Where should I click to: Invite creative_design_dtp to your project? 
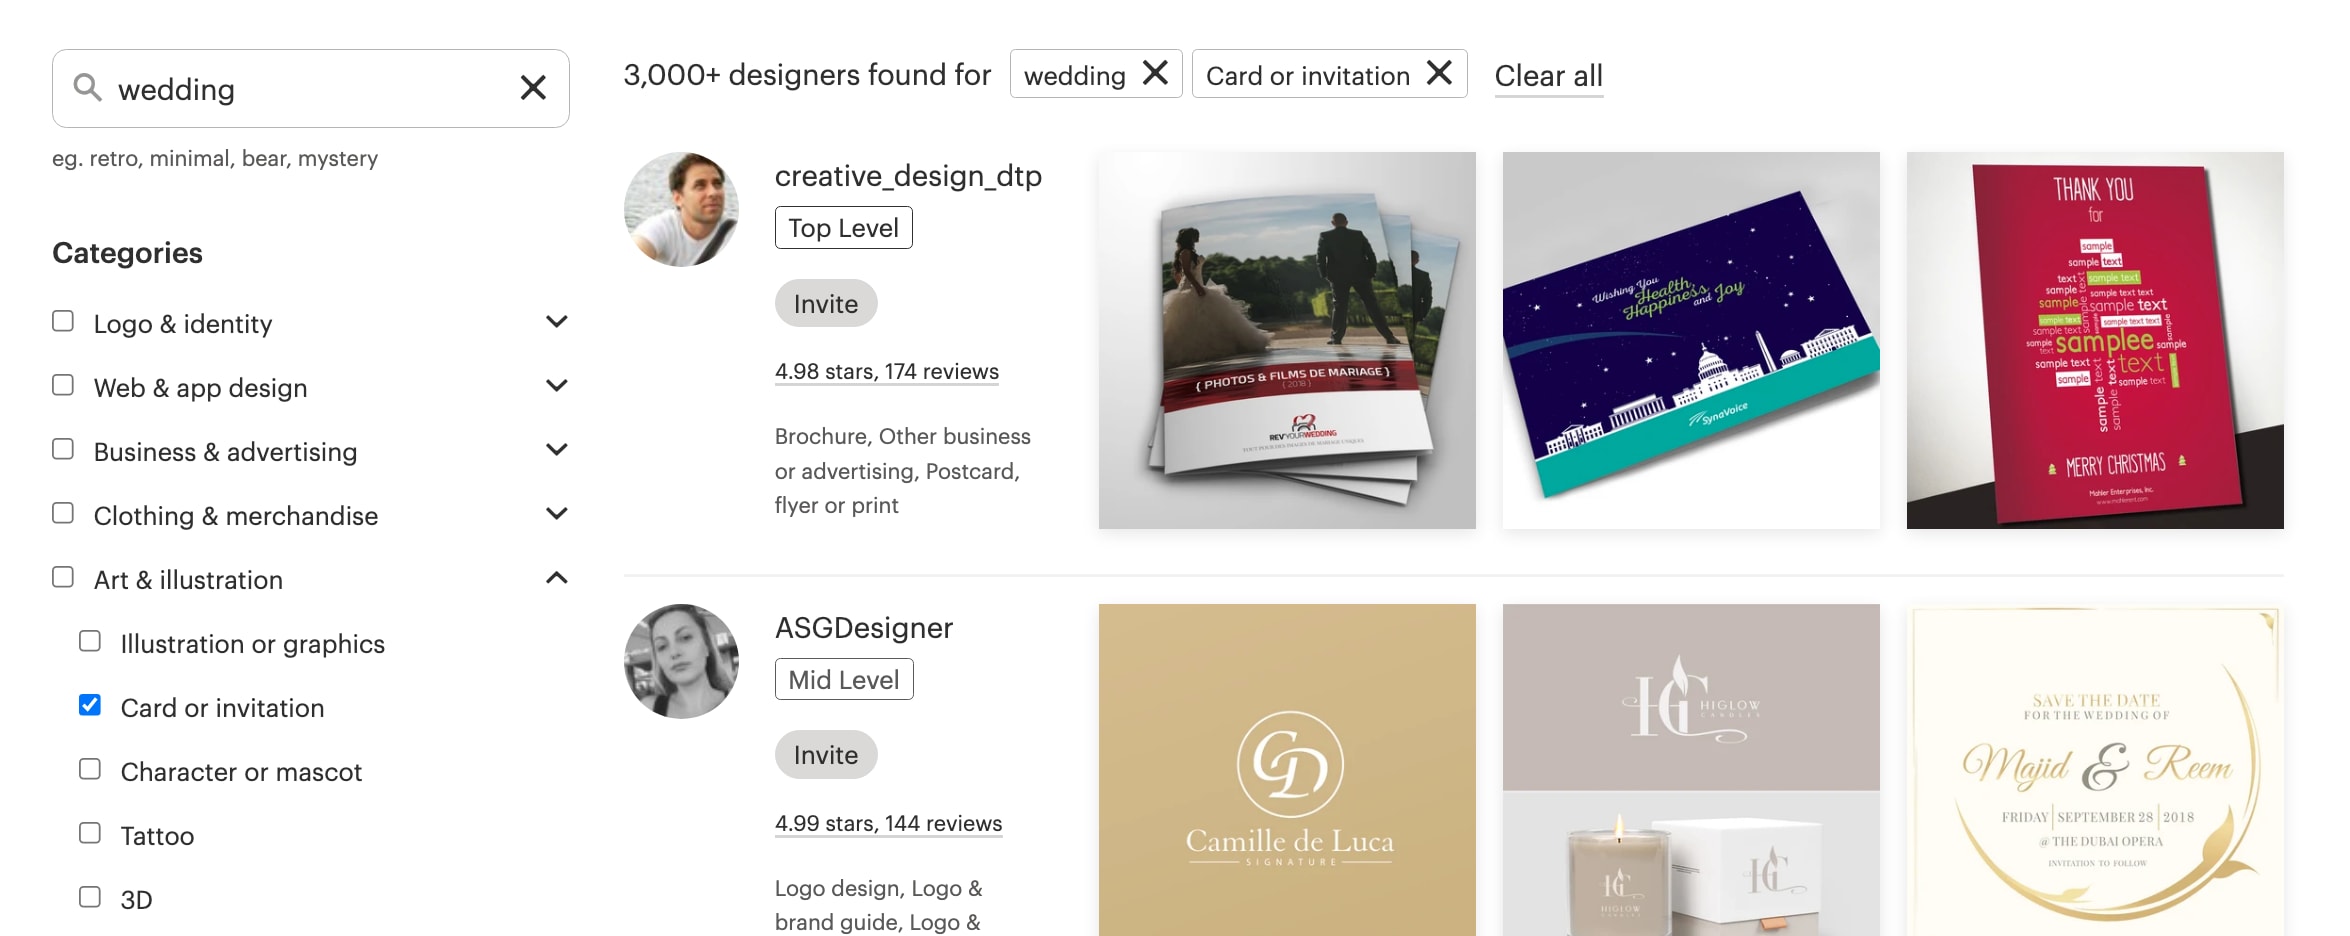[826, 303]
